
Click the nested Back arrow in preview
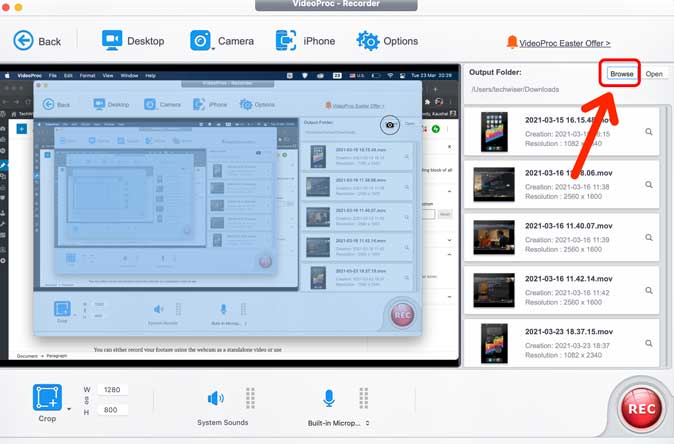click(x=48, y=104)
